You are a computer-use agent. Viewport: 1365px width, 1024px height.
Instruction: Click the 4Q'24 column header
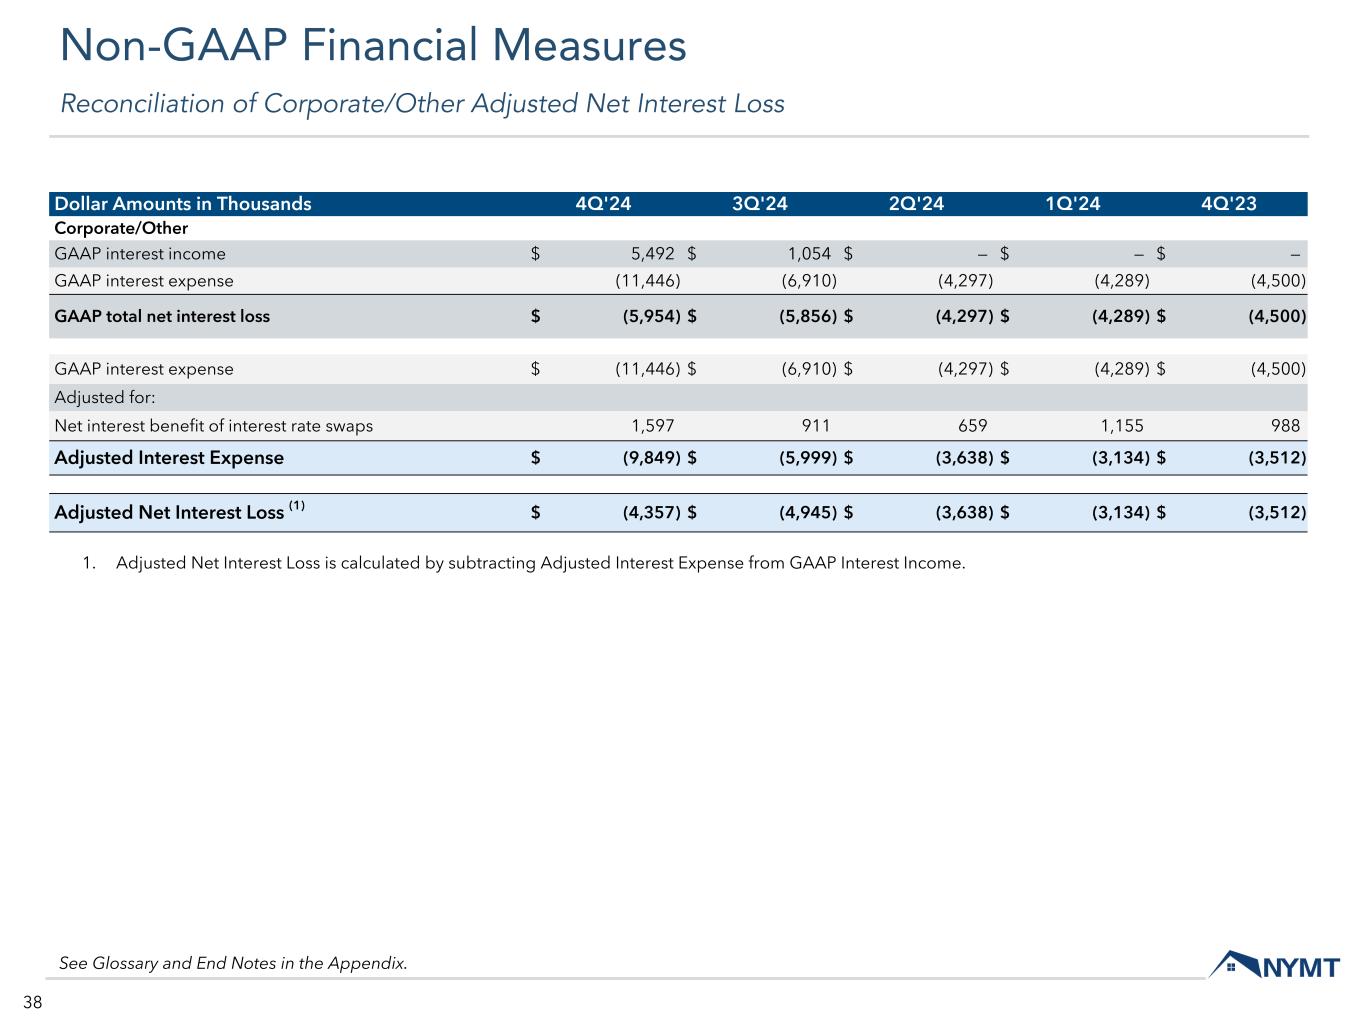coord(603,204)
